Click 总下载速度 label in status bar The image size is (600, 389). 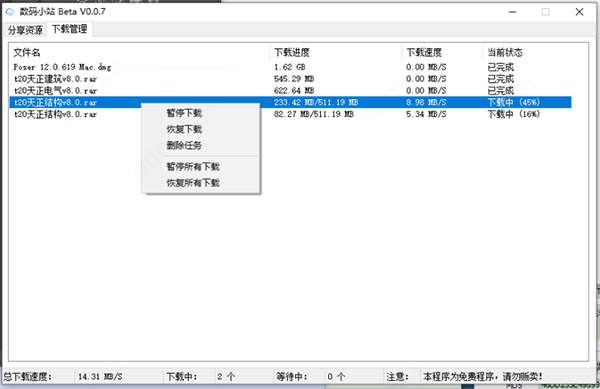tap(27, 377)
